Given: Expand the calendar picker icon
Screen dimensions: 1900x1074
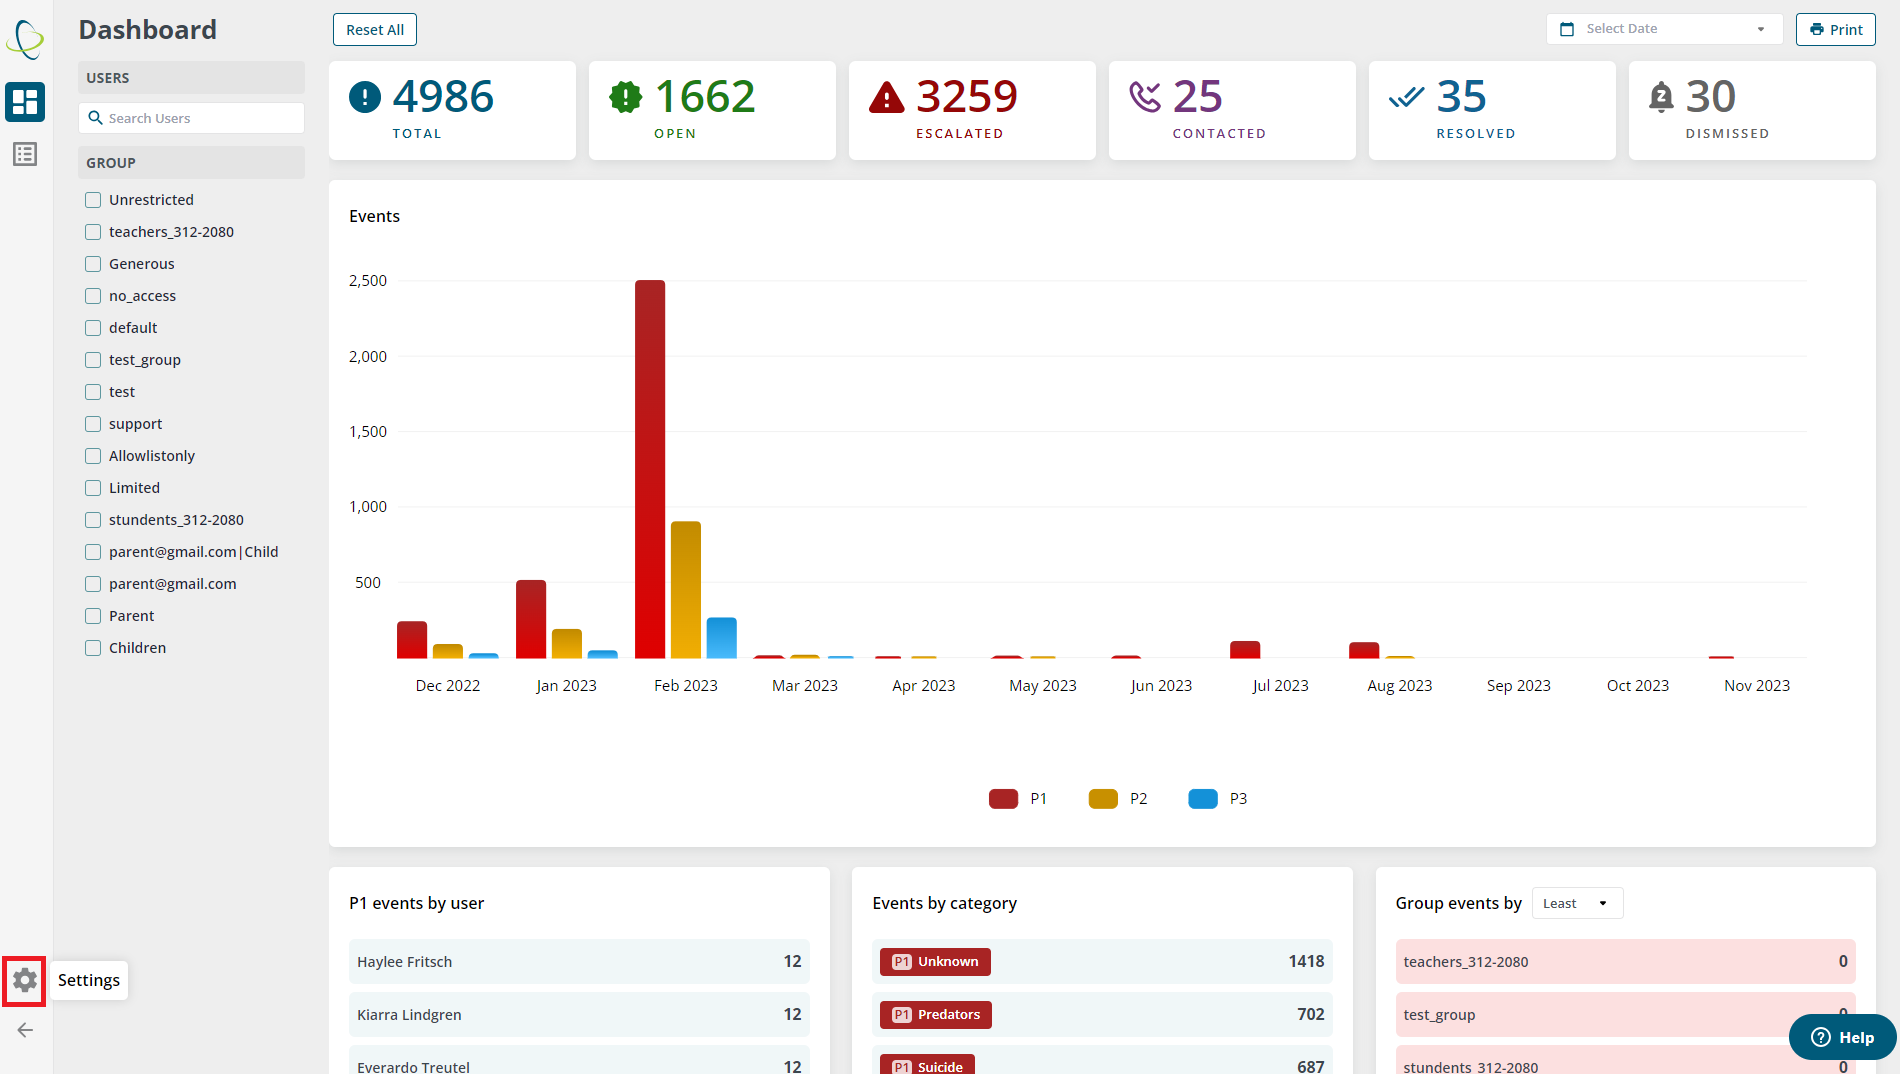Looking at the screenshot, I should click(x=1567, y=28).
